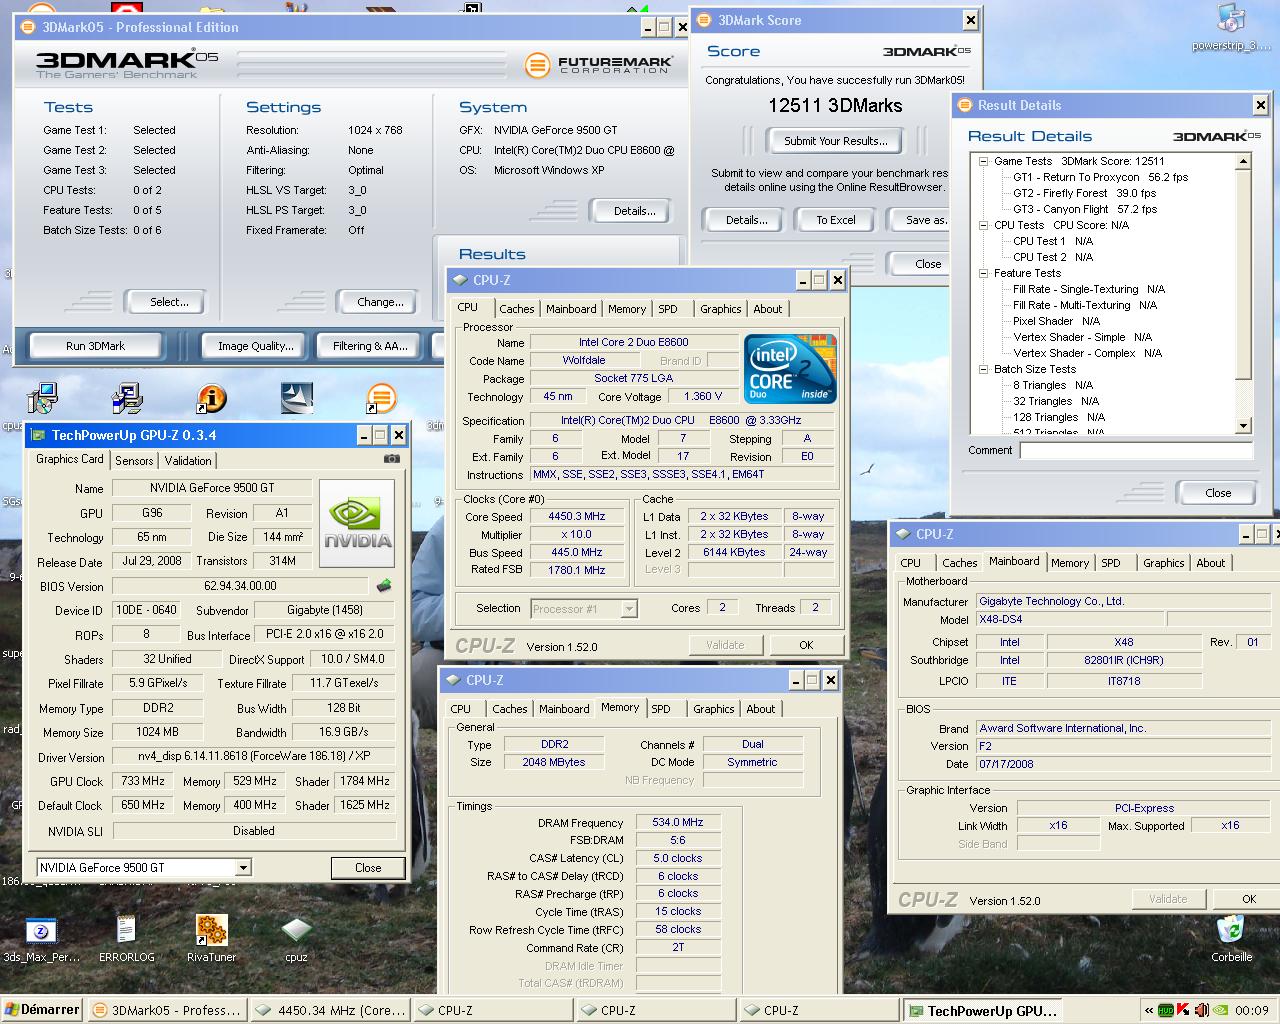Click Close in the Result Details window
Viewport: 1280px width, 1024px height.
[1218, 493]
